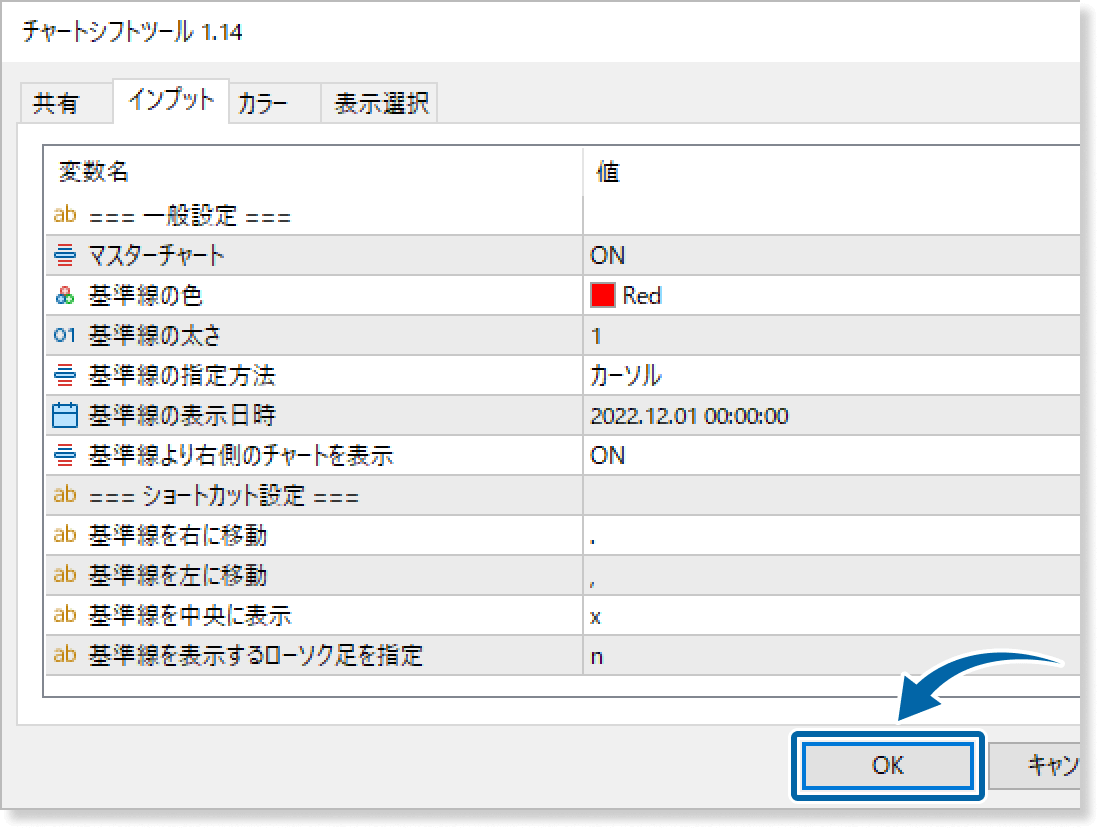The image size is (1100, 830).
Task: Select the 基準線より右側のチャートを表示 row label
Action: [241, 455]
